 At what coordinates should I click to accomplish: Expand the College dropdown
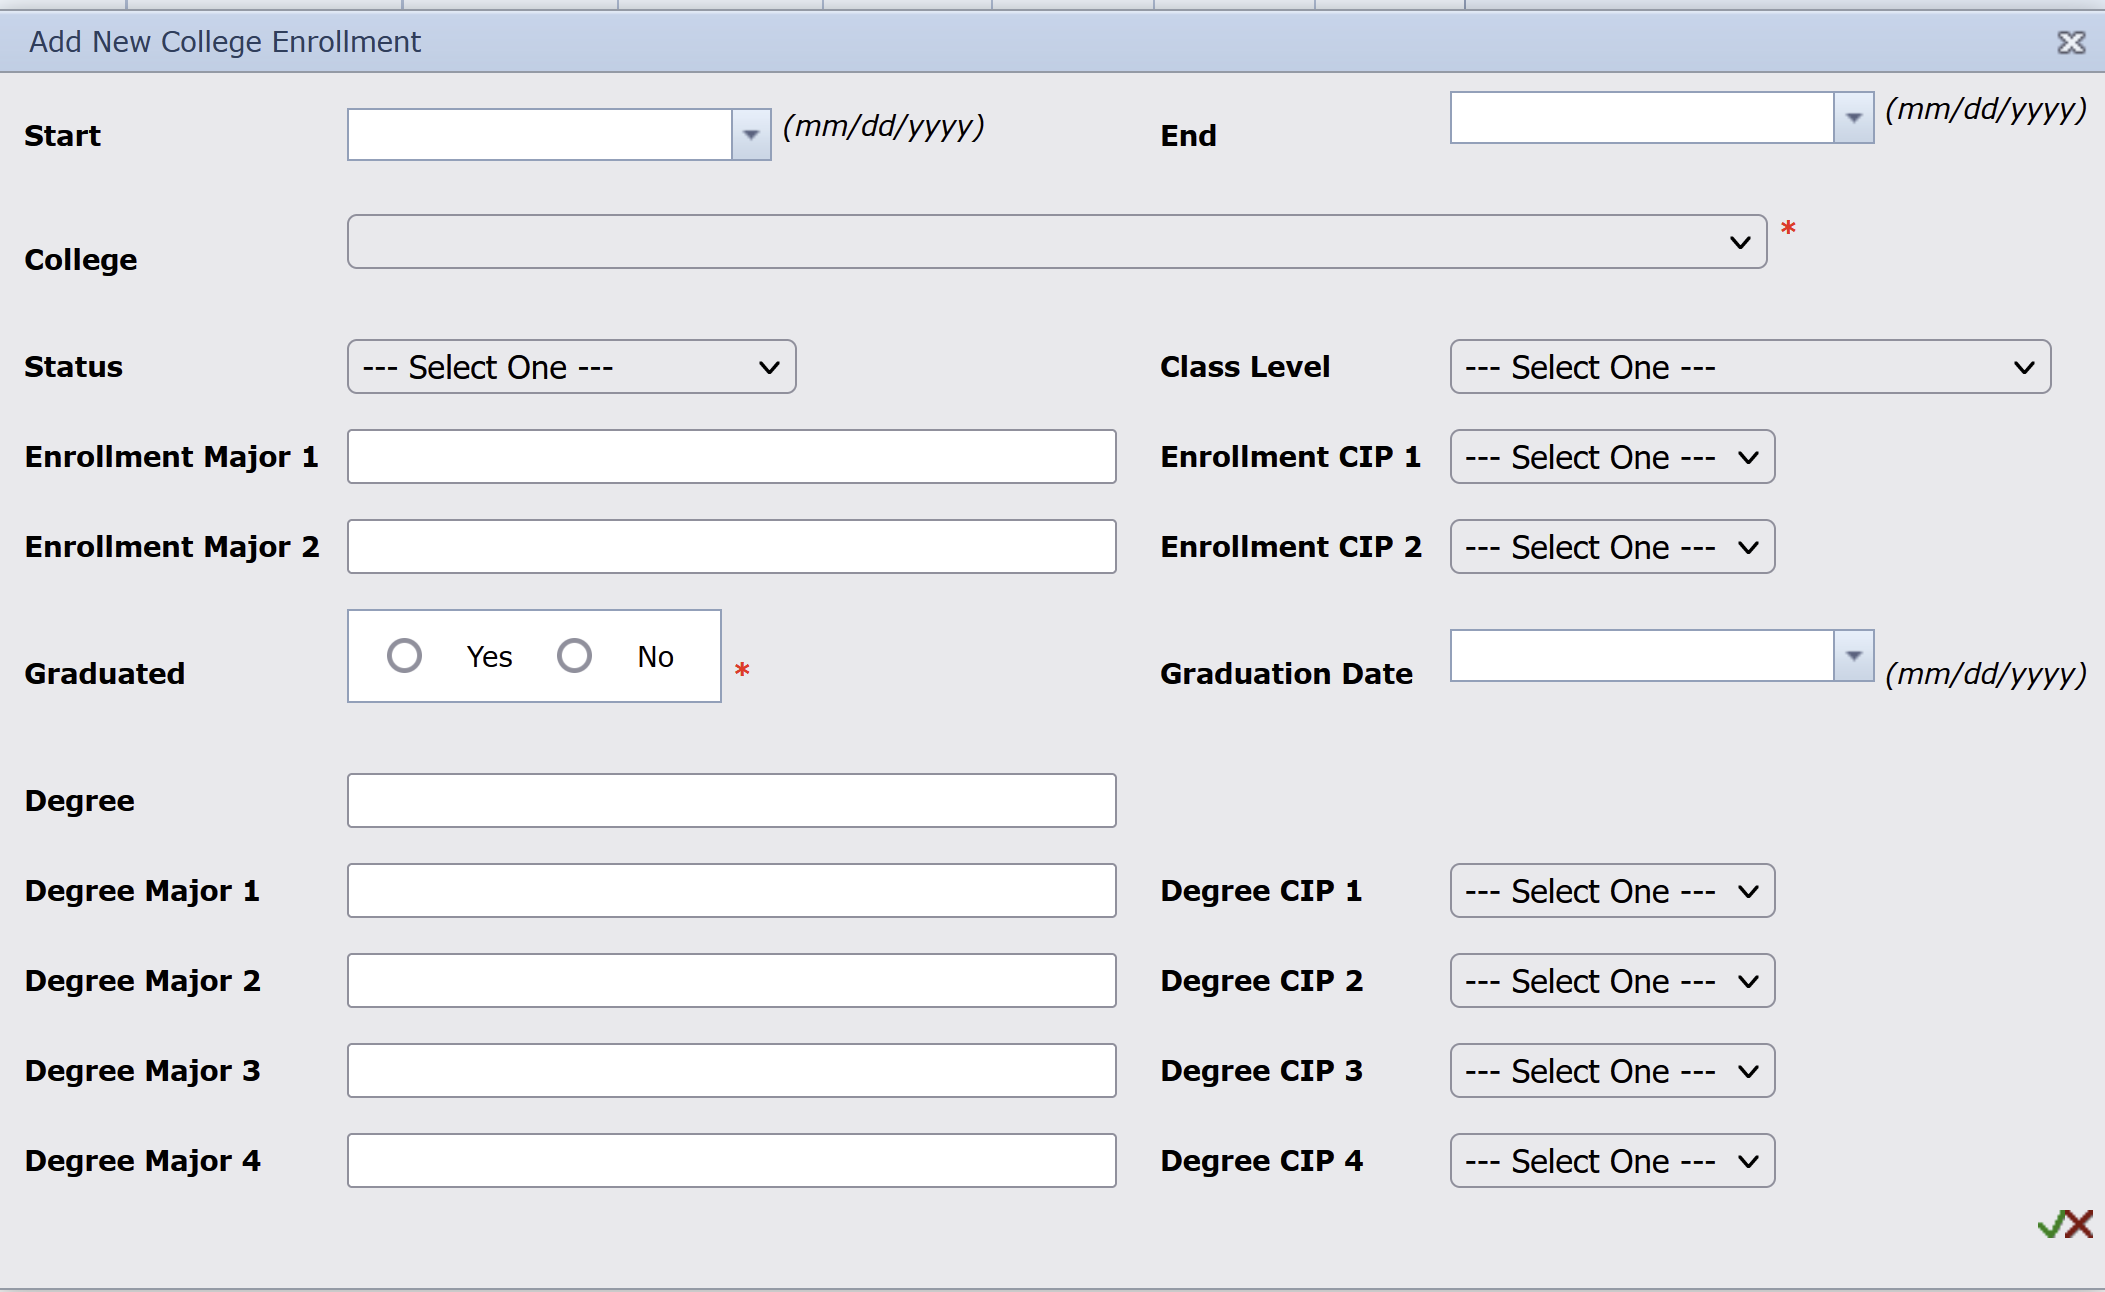coord(1056,242)
